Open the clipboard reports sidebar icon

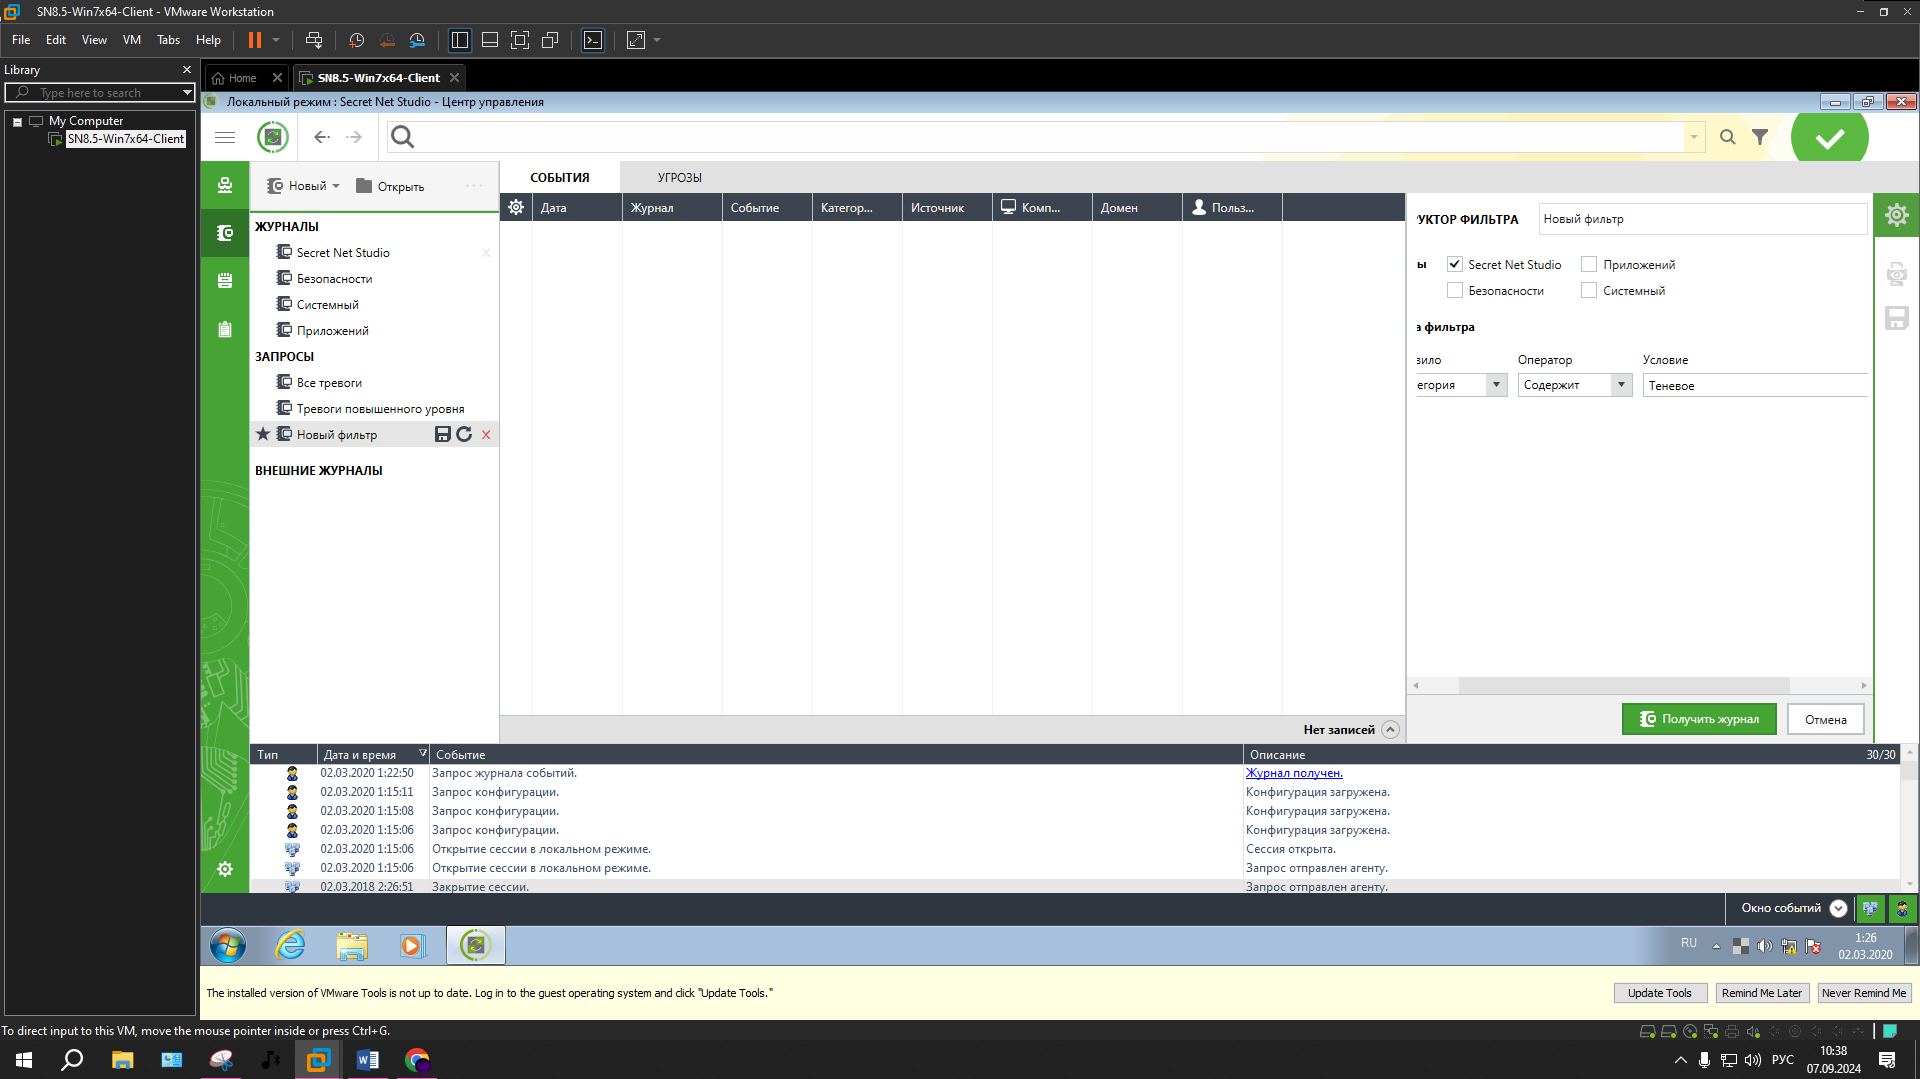pyautogui.click(x=225, y=329)
